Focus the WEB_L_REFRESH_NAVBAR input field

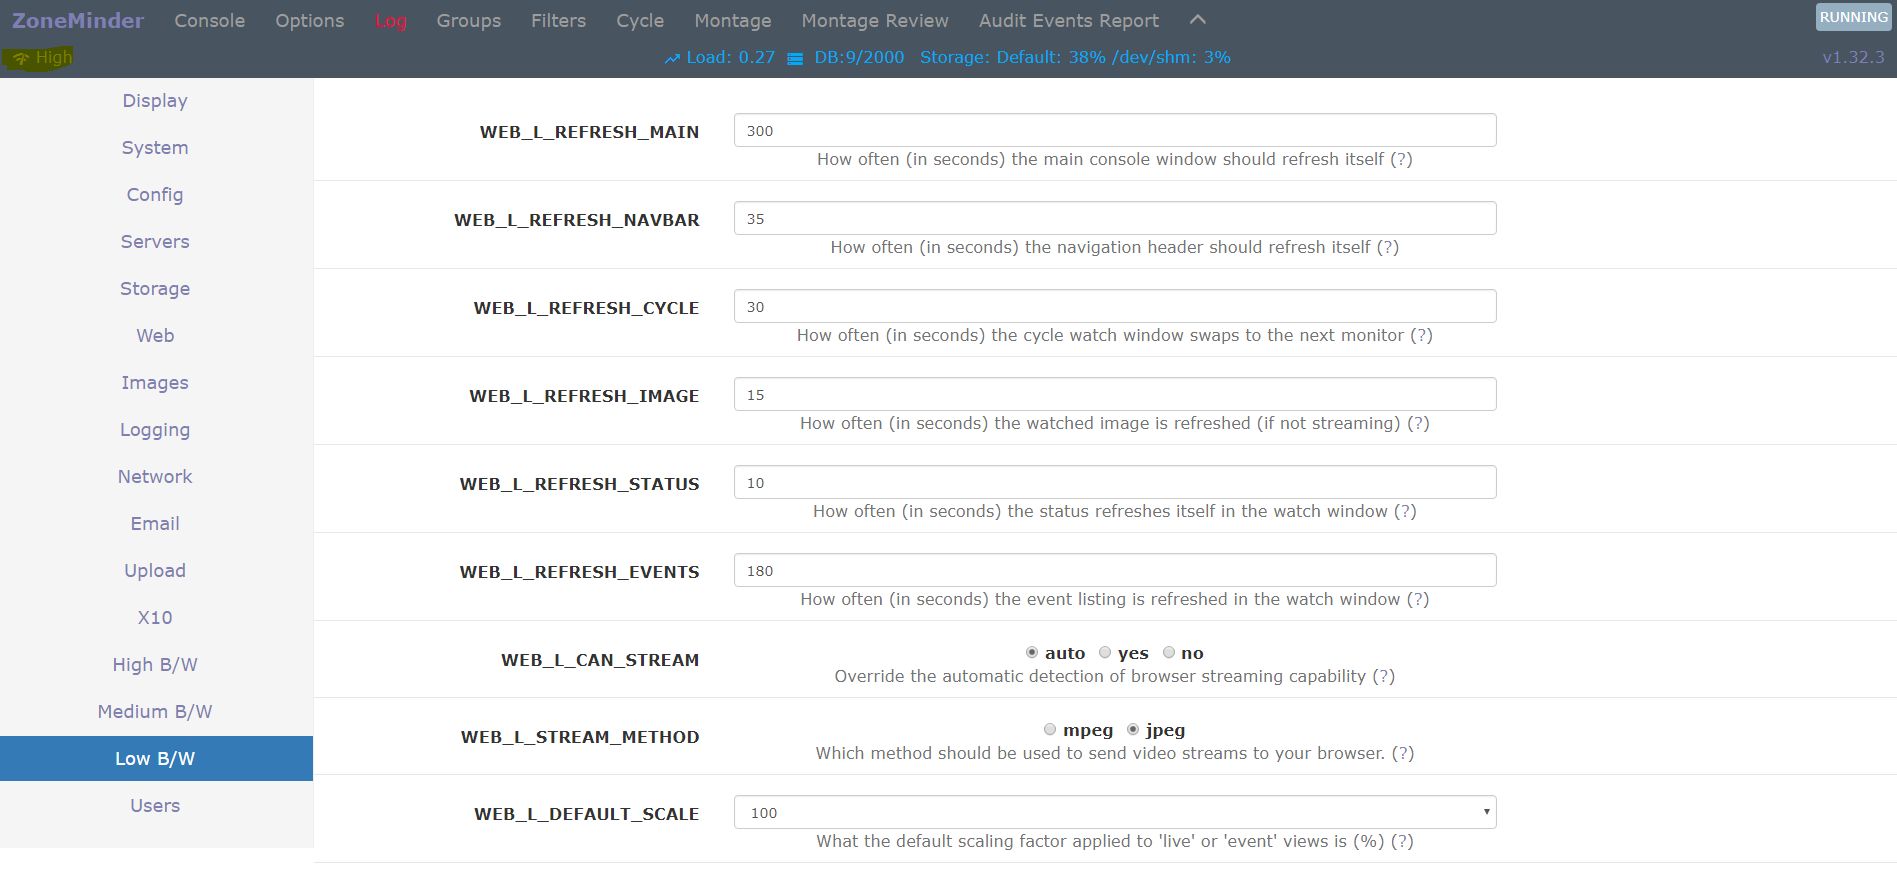(x=1114, y=219)
